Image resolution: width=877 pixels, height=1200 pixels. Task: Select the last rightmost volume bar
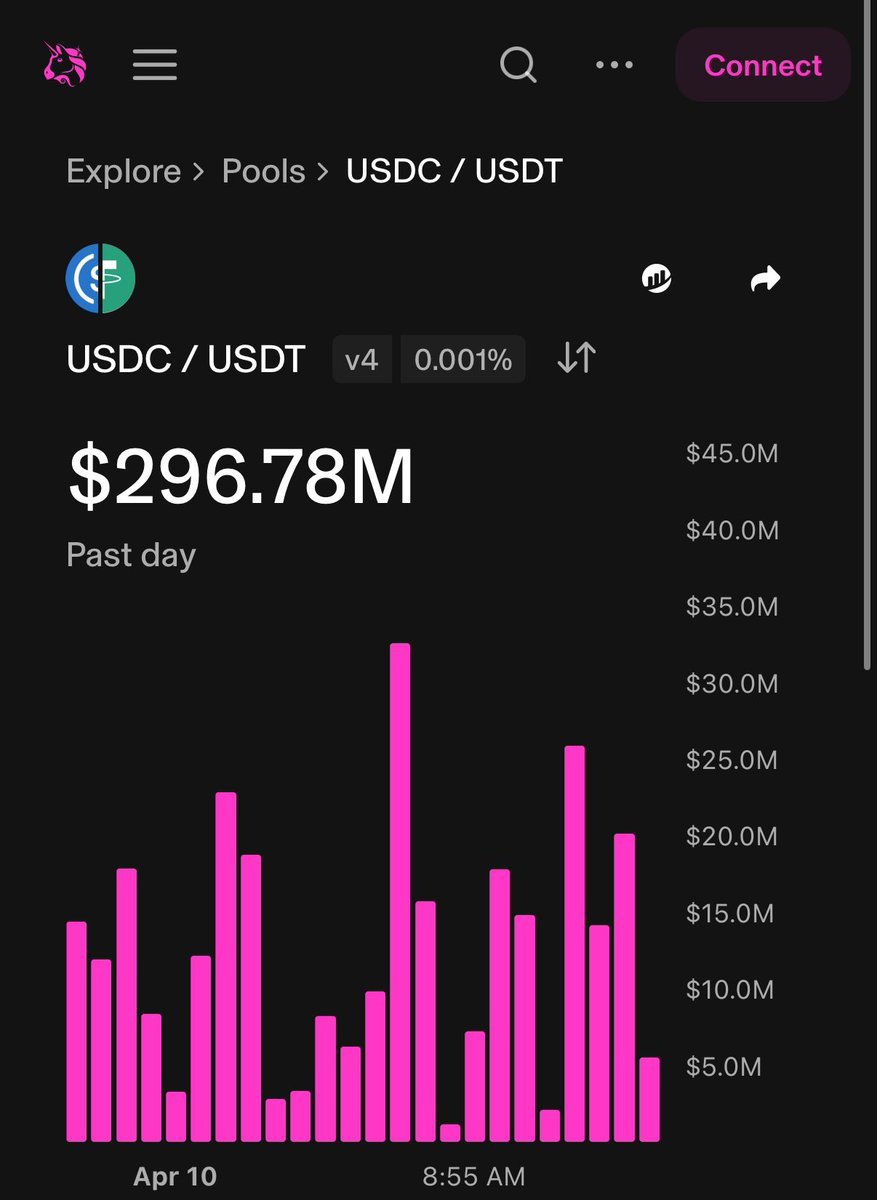pyautogui.click(x=649, y=1099)
